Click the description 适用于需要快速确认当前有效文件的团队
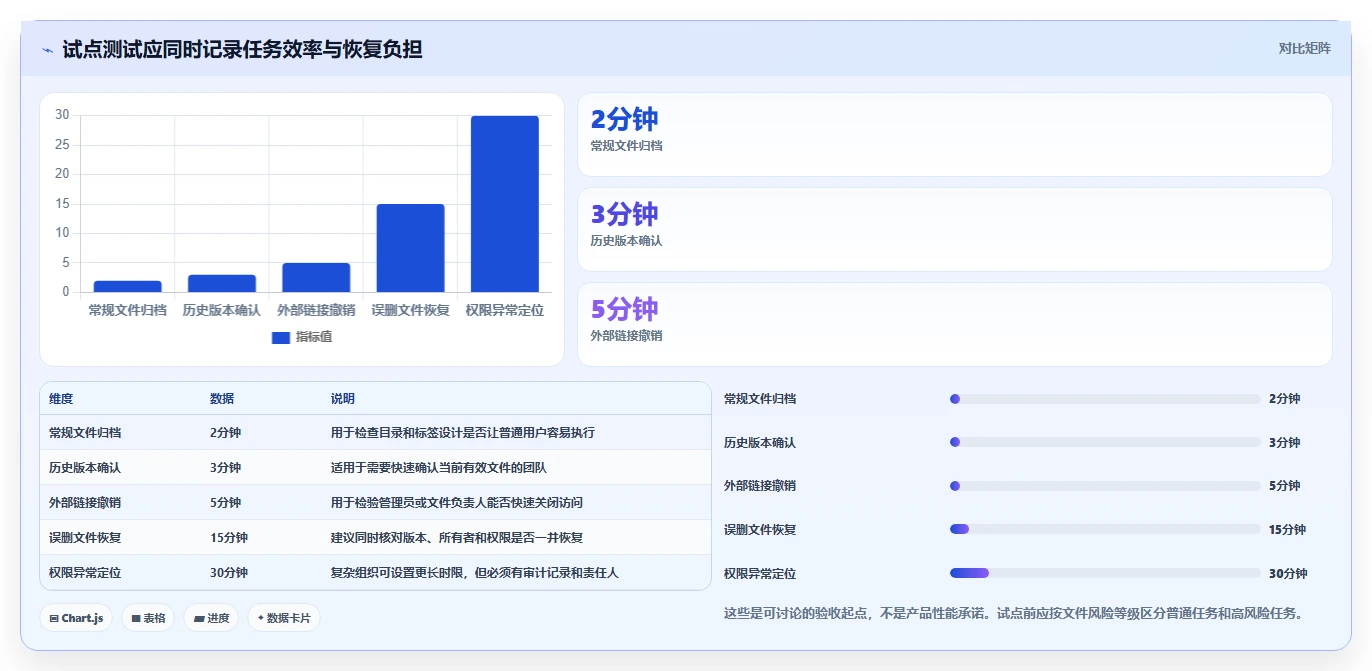1372x671 pixels. 439,468
